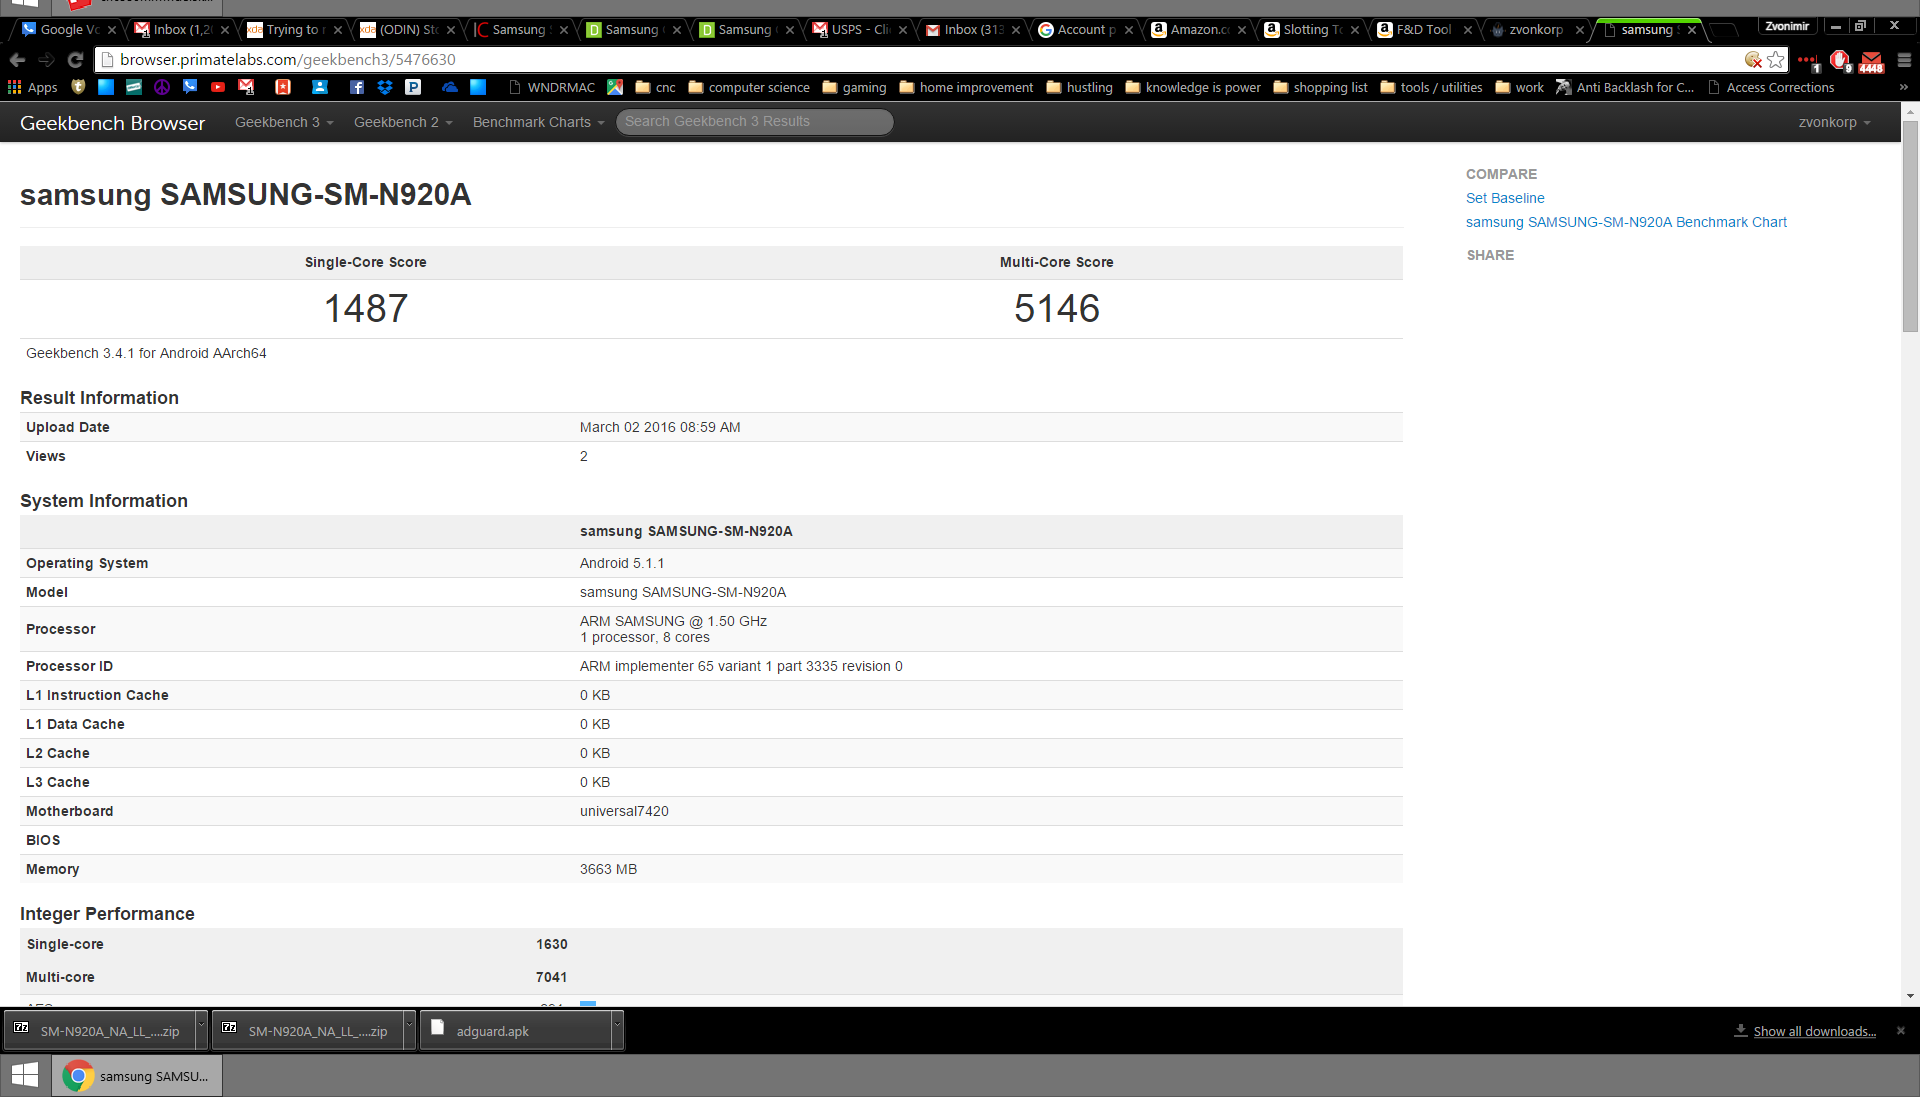Switch to the USPS tab

(x=859, y=30)
